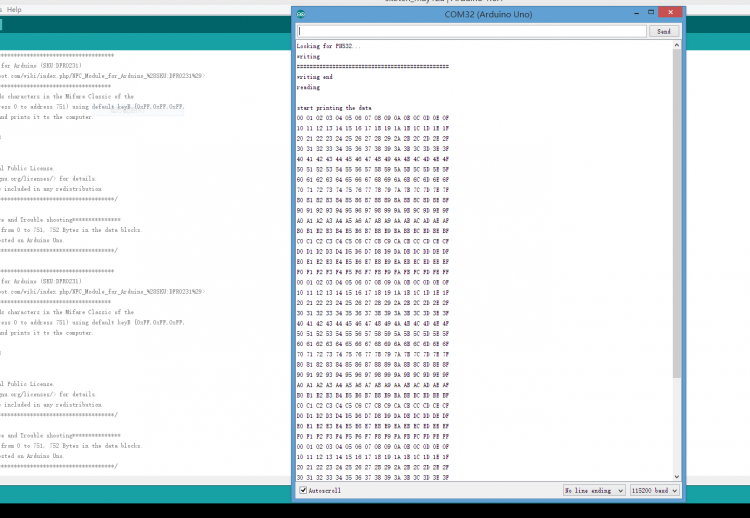Open the No line ending dropdown
Screen dimensions: 750x518
[593, 491]
